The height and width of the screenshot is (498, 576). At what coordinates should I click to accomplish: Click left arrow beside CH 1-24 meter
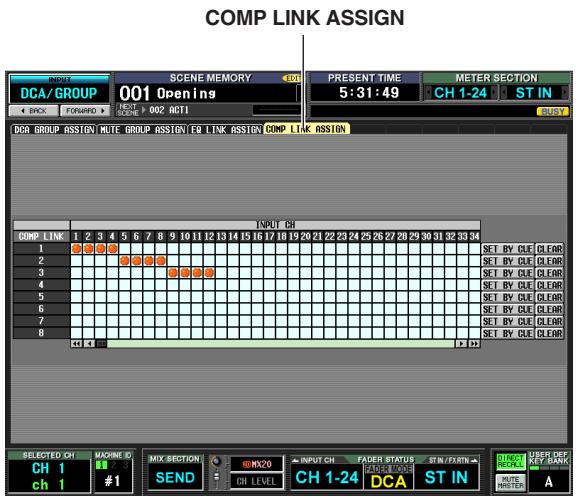[x=428, y=93]
